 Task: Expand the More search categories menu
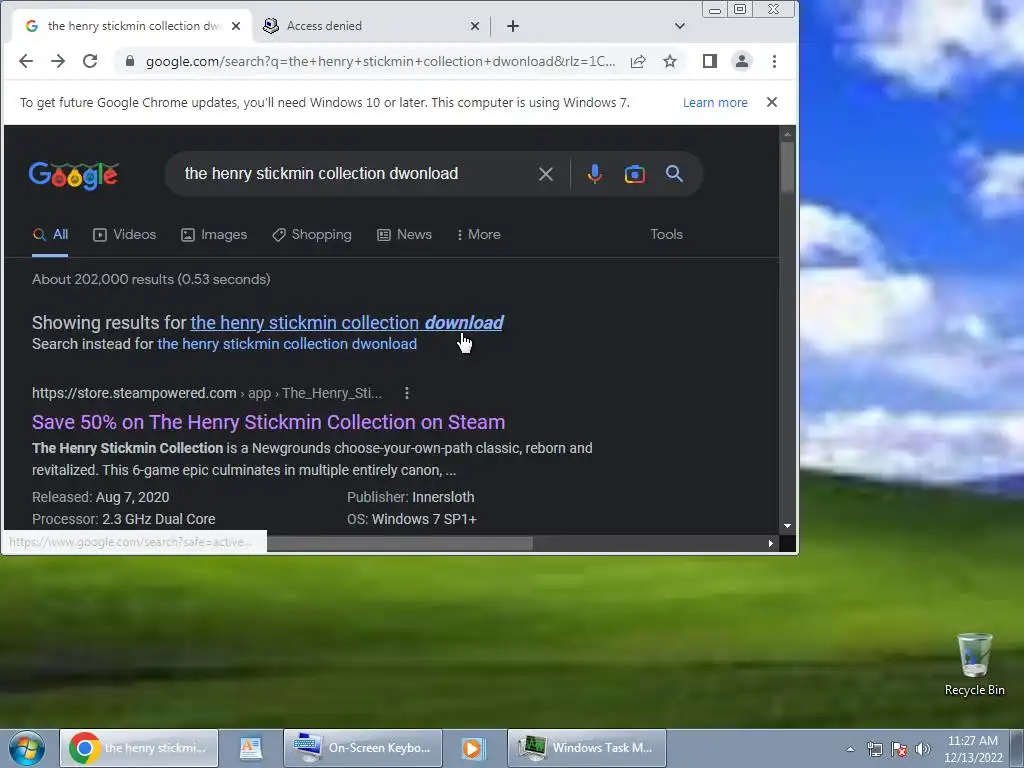tap(479, 234)
